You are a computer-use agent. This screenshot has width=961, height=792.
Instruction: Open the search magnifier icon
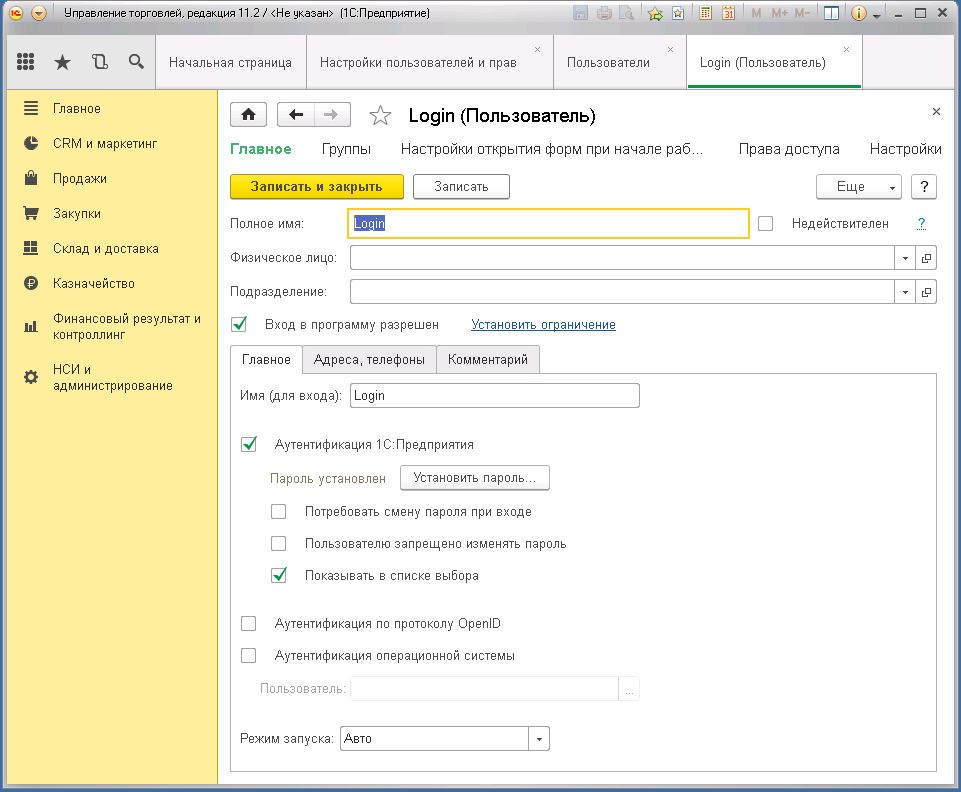point(136,61)
